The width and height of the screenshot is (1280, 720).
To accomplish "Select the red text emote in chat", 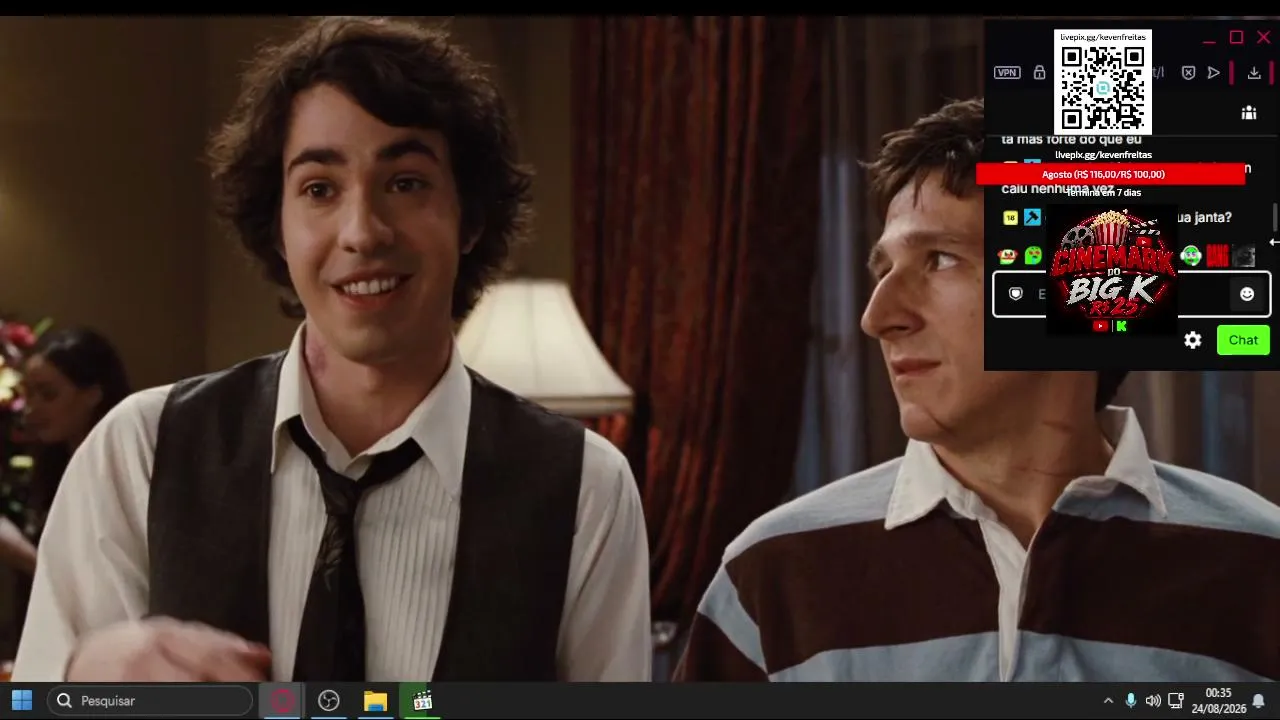I will [x=1217, y=256].
